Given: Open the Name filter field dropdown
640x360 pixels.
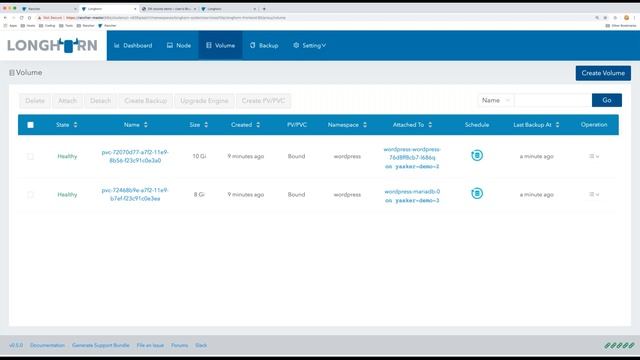Looking at the screenshot, I should point(496,100).
